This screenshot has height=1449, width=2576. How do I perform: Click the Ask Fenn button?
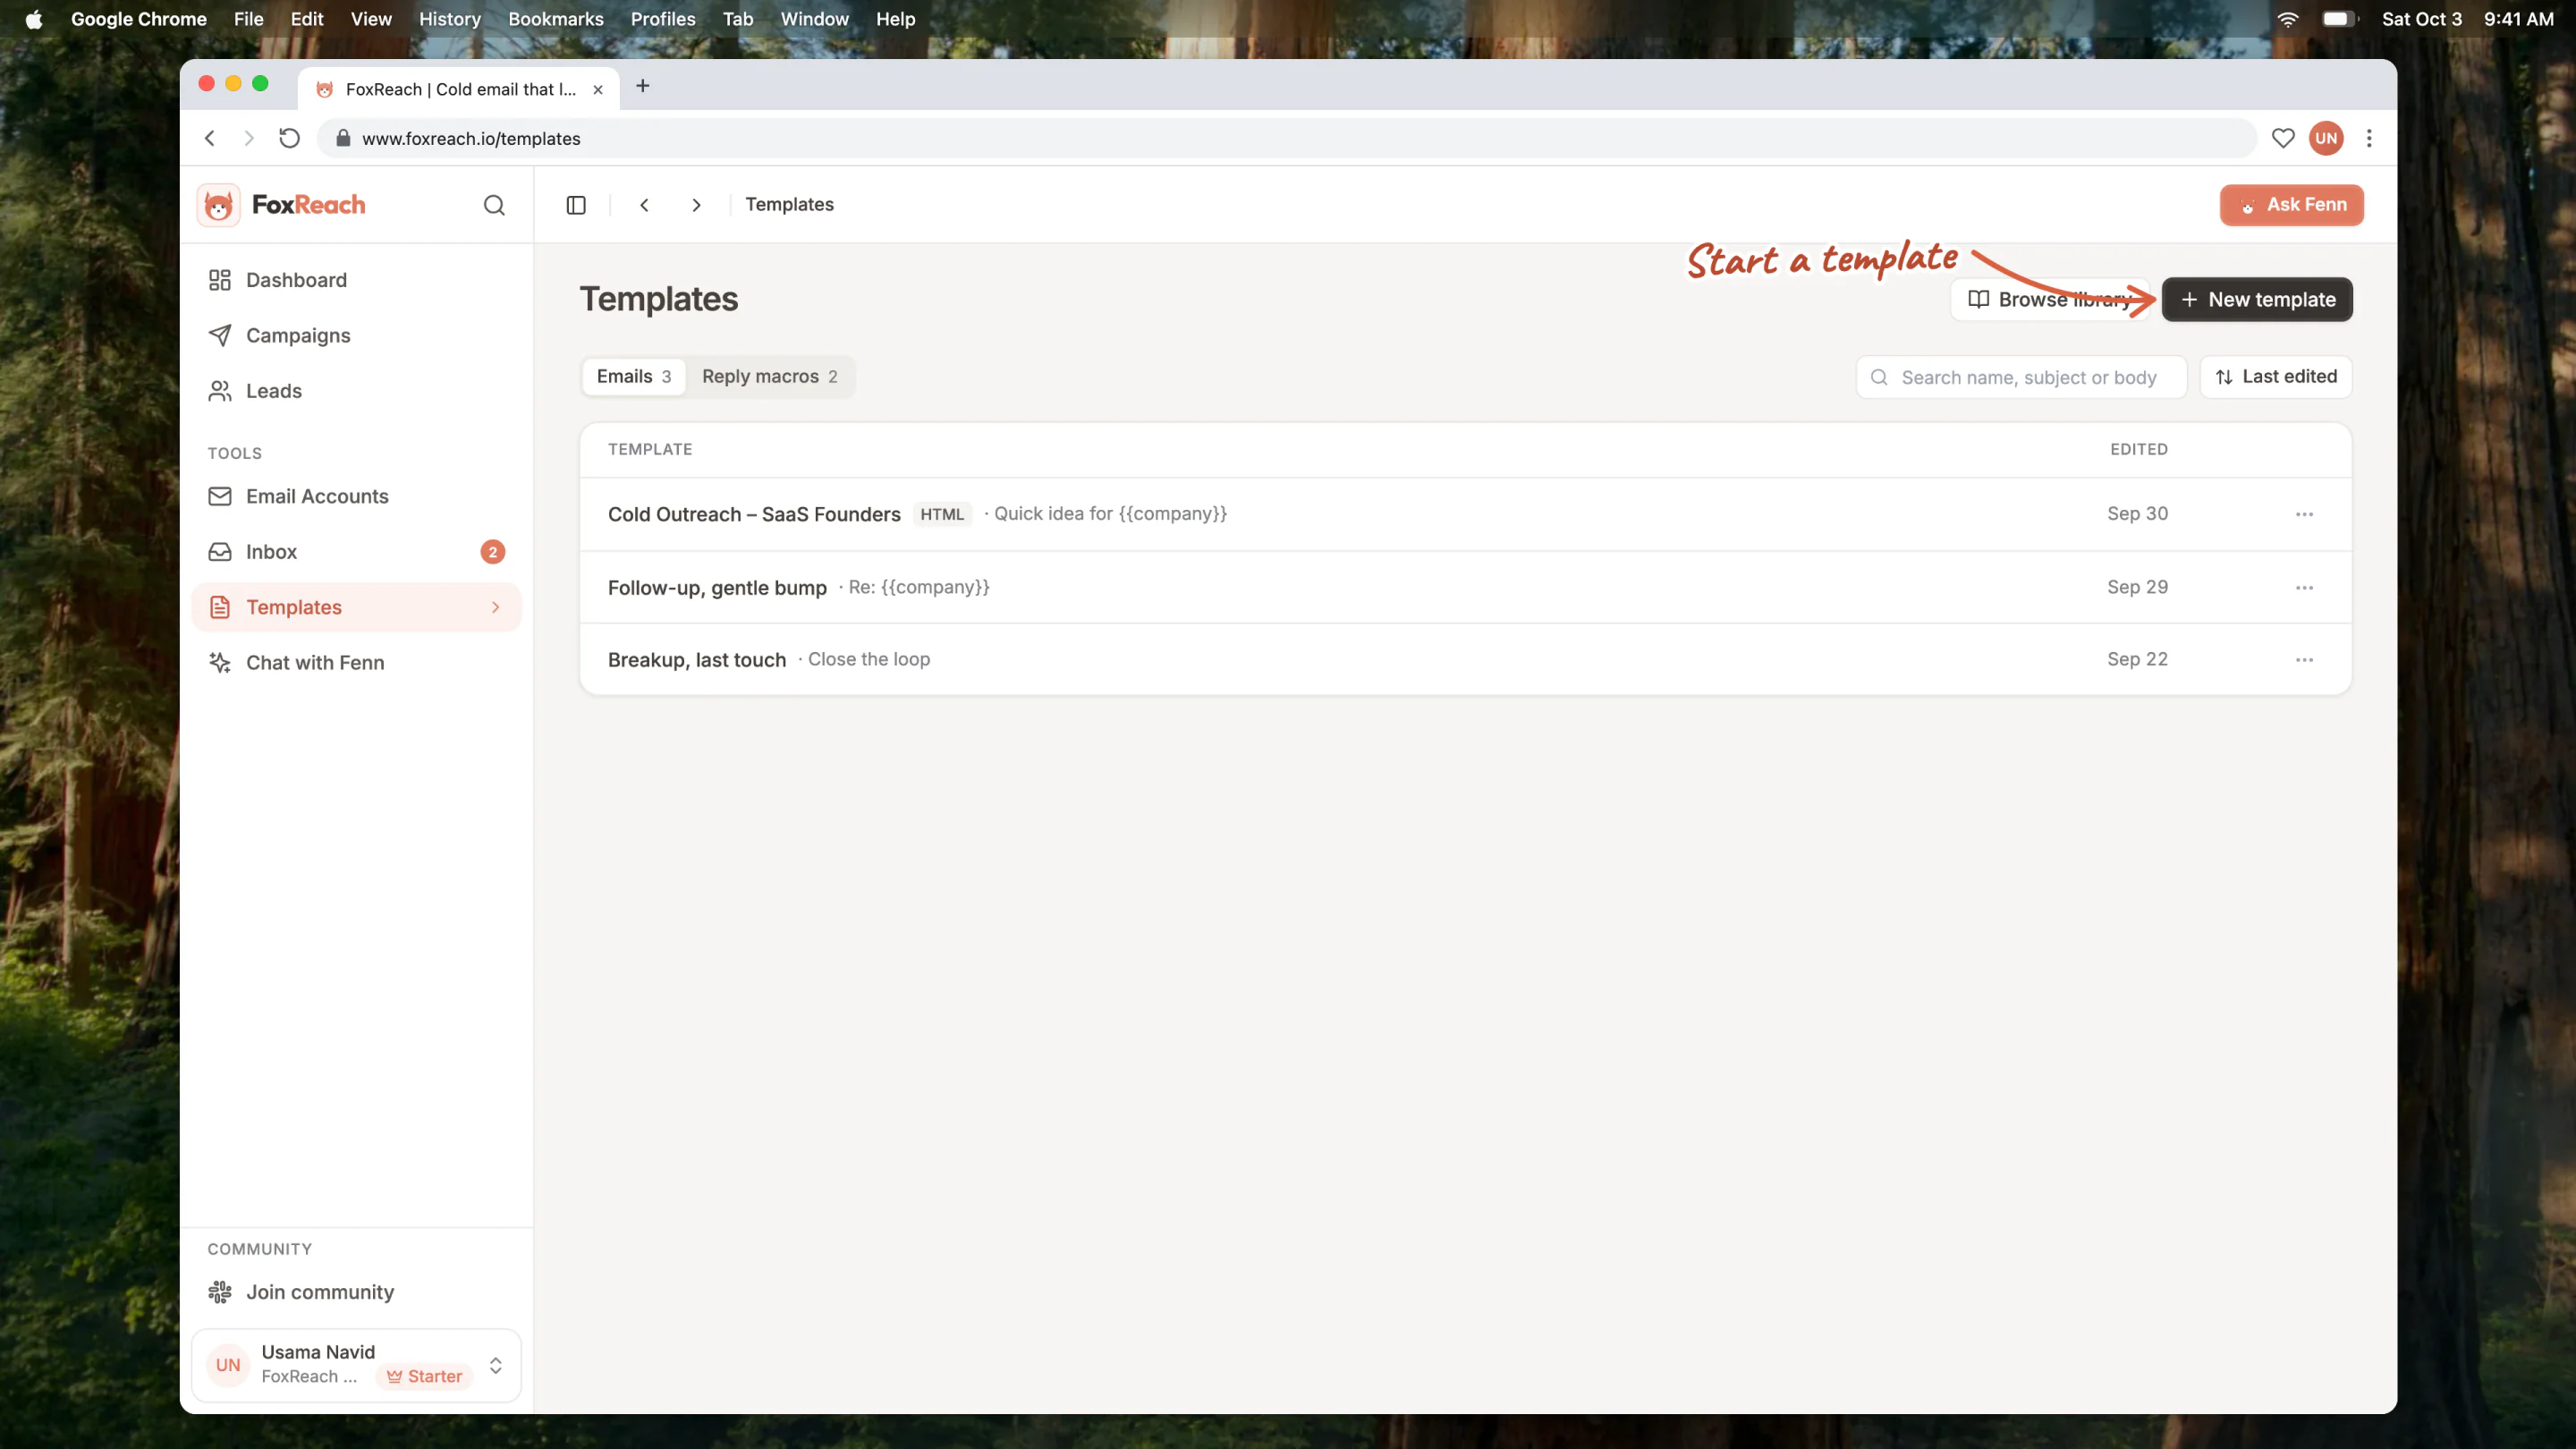click(2291, 205)
